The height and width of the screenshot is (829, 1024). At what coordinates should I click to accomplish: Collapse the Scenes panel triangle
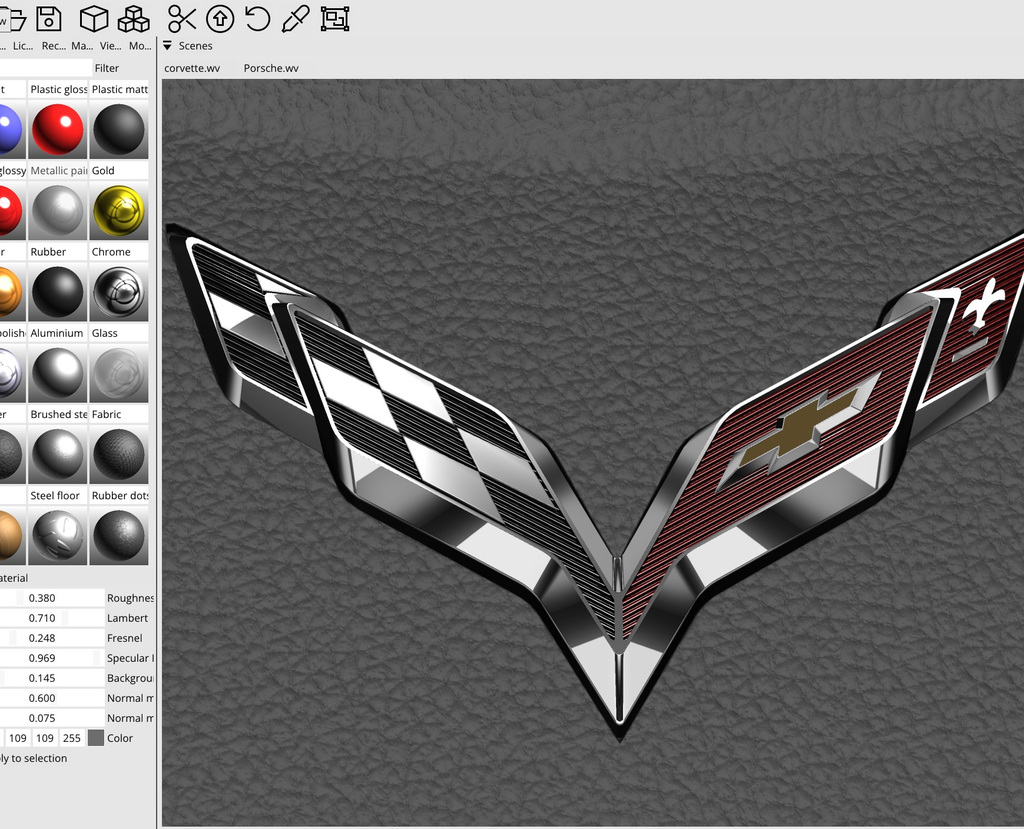[168, 46]
